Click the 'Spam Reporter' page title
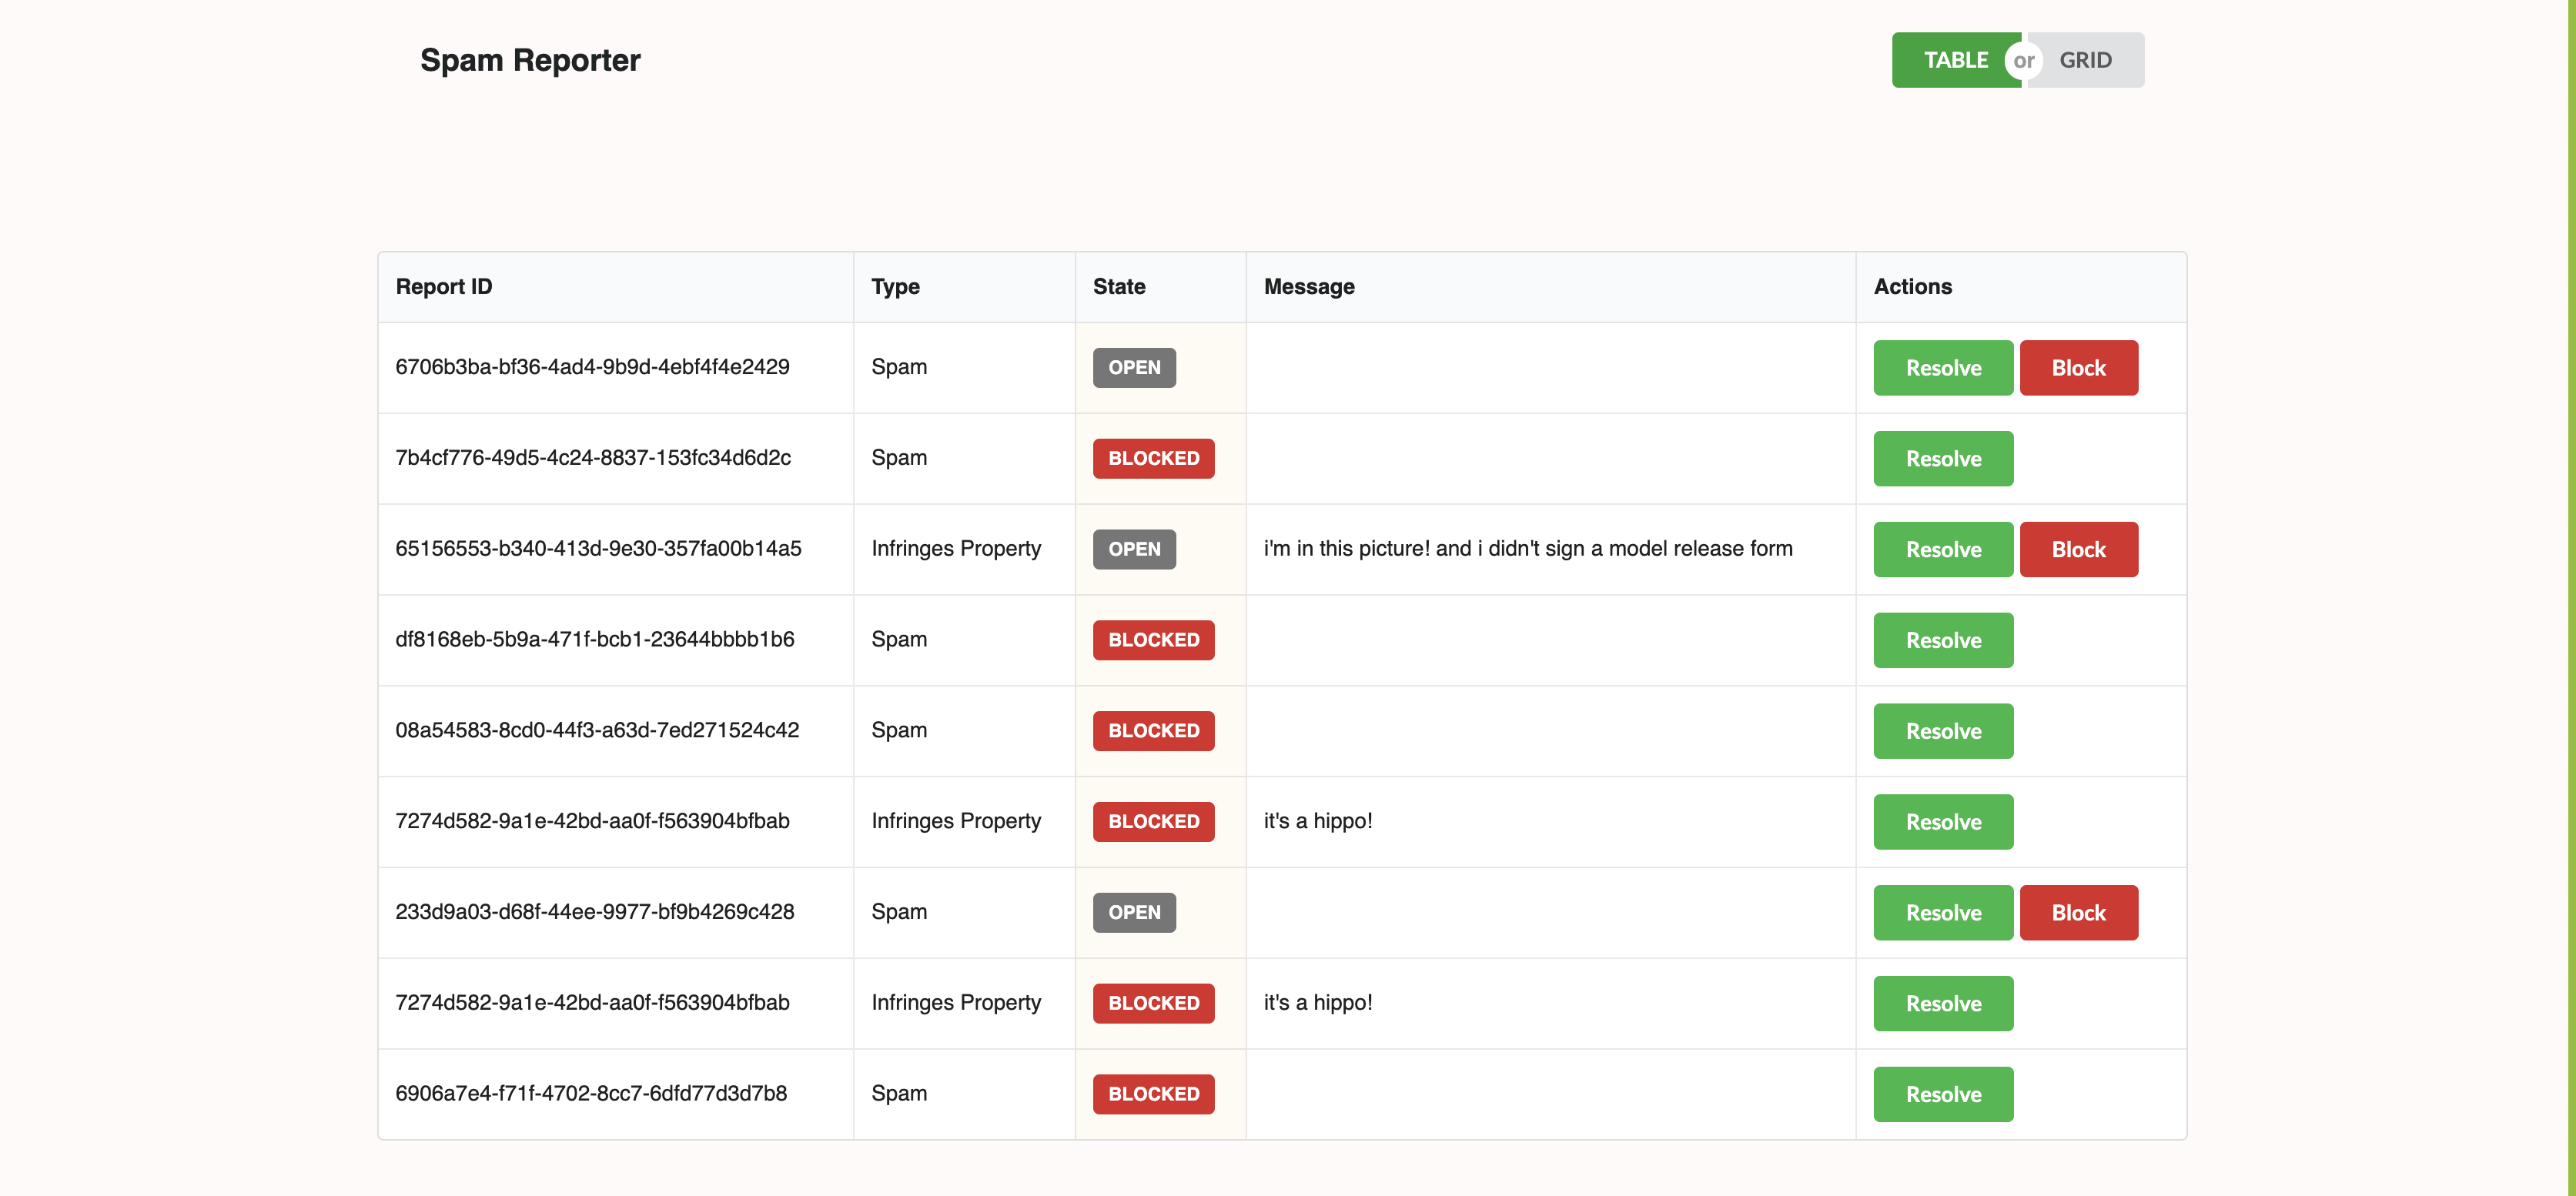The height and width of the screenshot is (1196, 2576). 530,60
